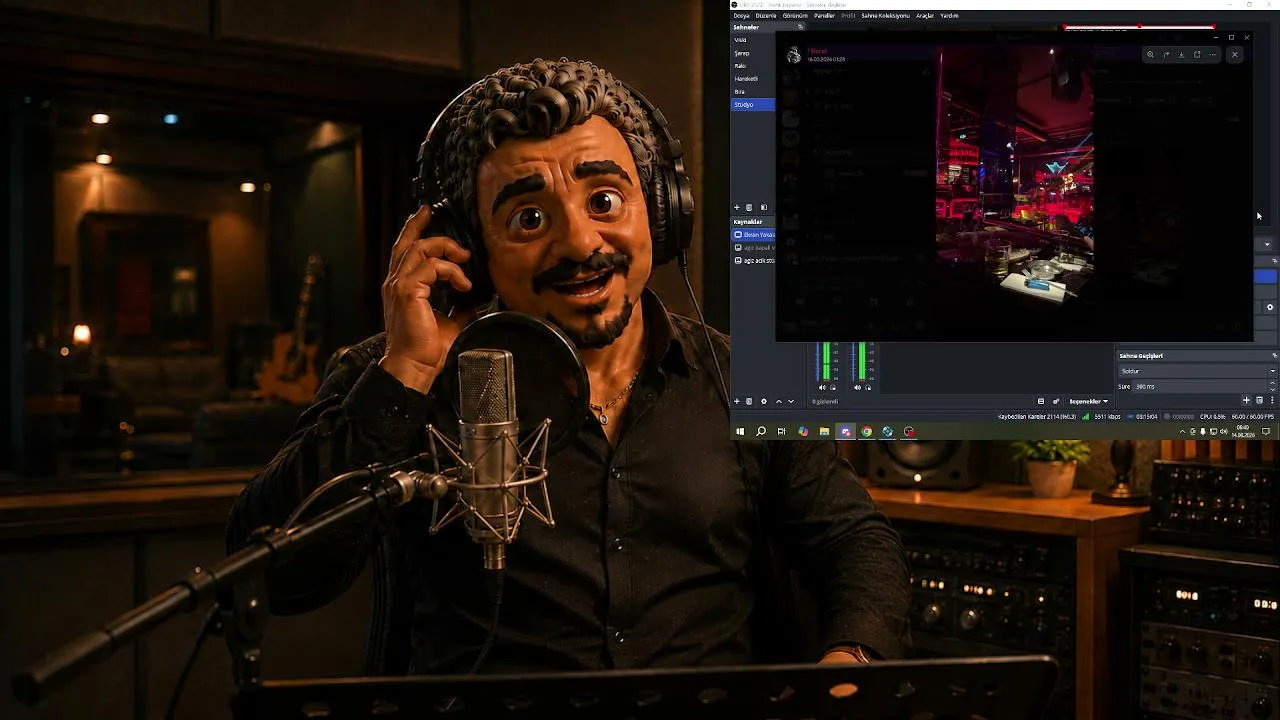Edit the Süre duration field
Screen dimensions: 1280x720
click(1200, 387)
